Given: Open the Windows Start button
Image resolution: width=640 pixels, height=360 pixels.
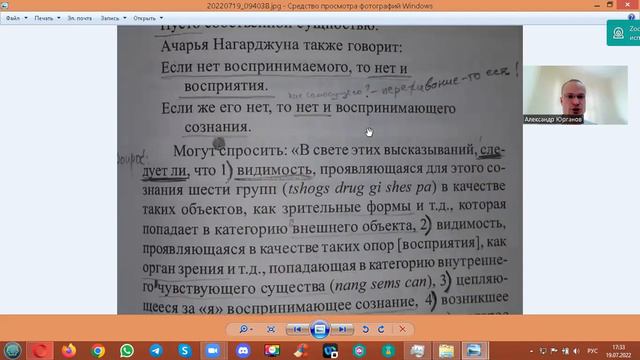Looking at the screenshot, I should pos(13,351).
